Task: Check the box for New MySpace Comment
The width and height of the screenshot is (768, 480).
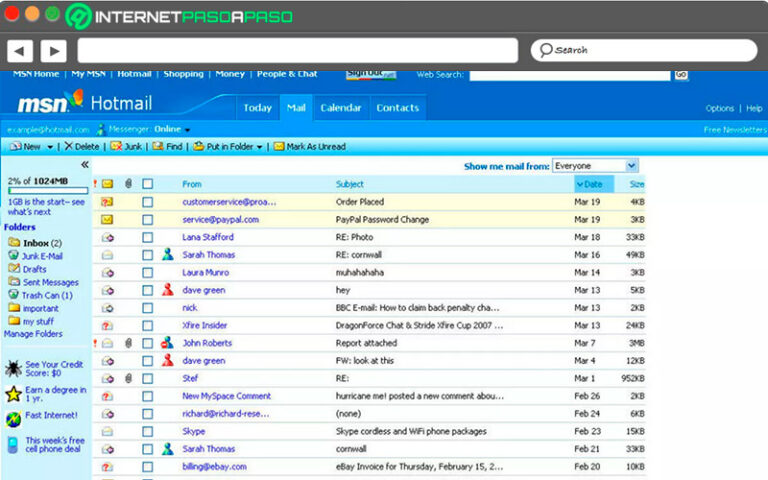Action: pos(147,396)
